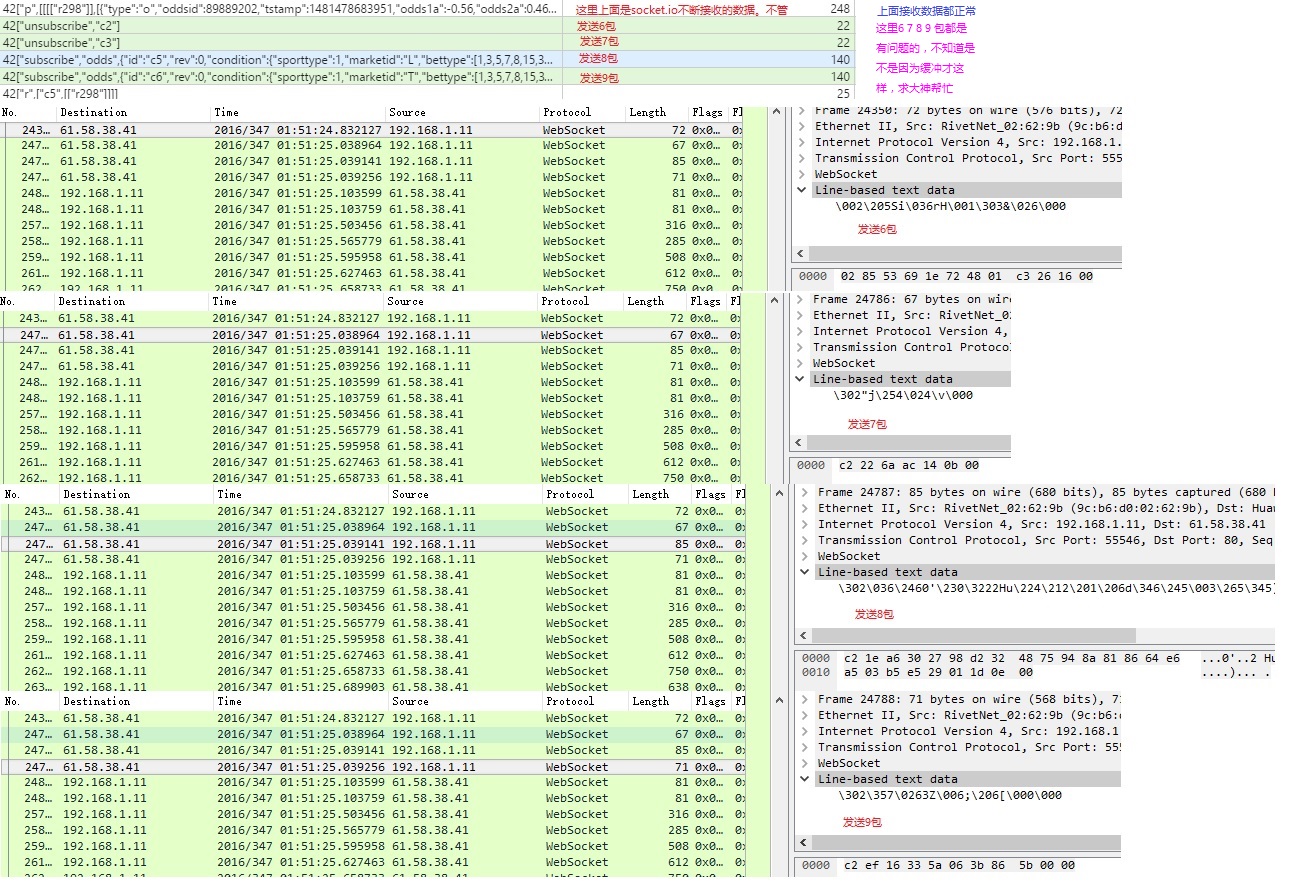The image size is (1295, 887).
Task: Click horizontal scrollbar thumb under Frame 24787 details
Action: coord(974,635)
